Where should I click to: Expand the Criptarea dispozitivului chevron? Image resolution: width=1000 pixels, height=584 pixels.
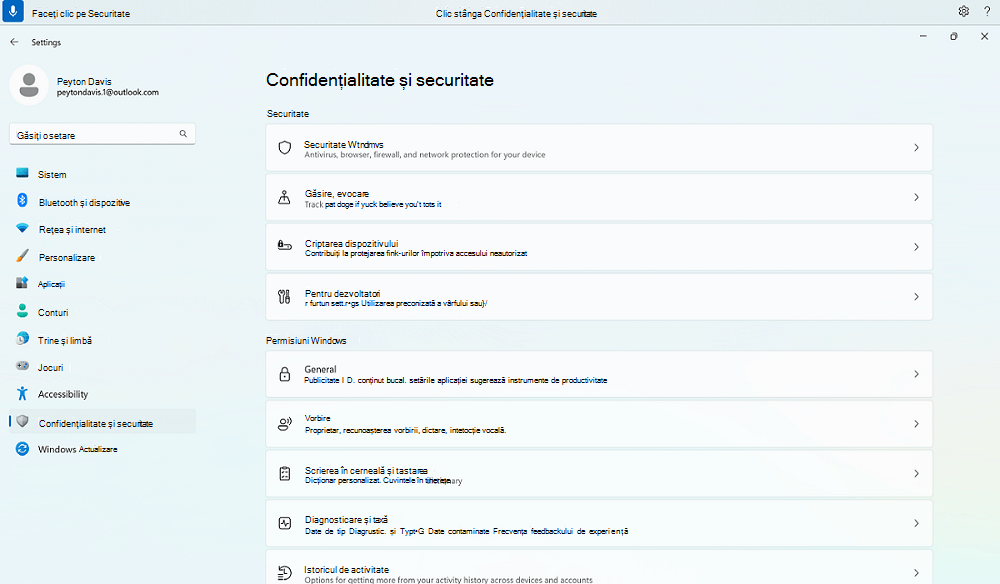click(916, 247)
